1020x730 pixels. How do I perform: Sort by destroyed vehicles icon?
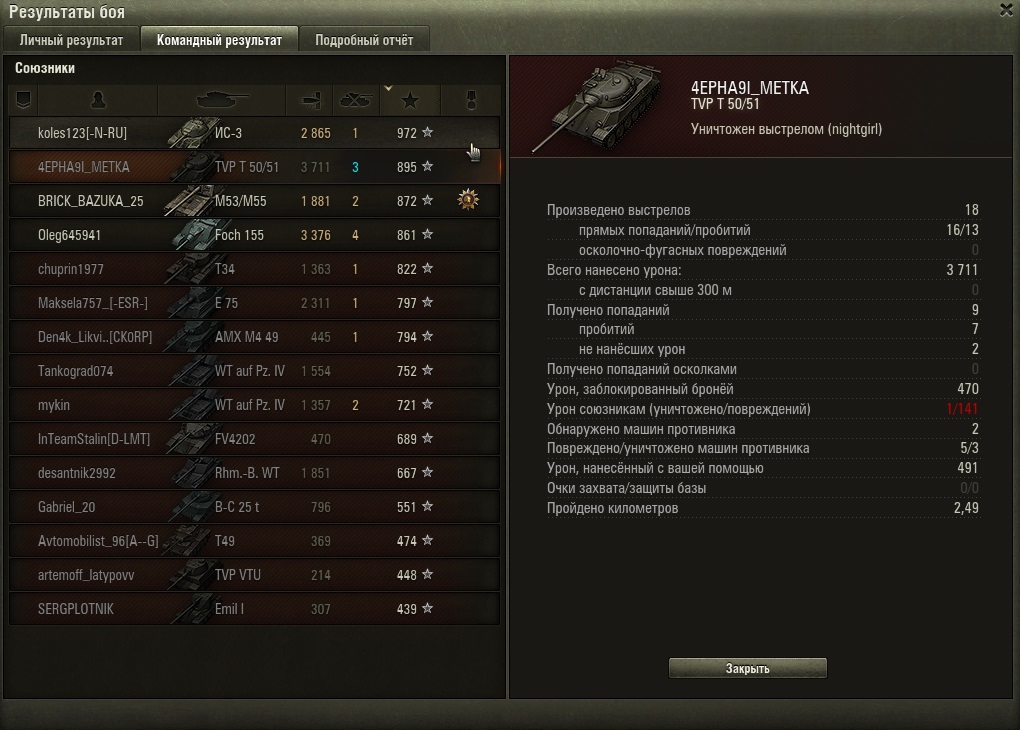(x=356, y=100)
